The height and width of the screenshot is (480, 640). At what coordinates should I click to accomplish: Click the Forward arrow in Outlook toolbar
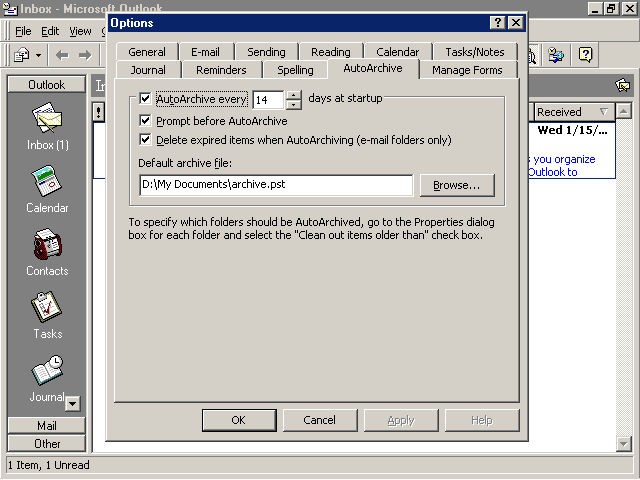[x=85, y=55]
